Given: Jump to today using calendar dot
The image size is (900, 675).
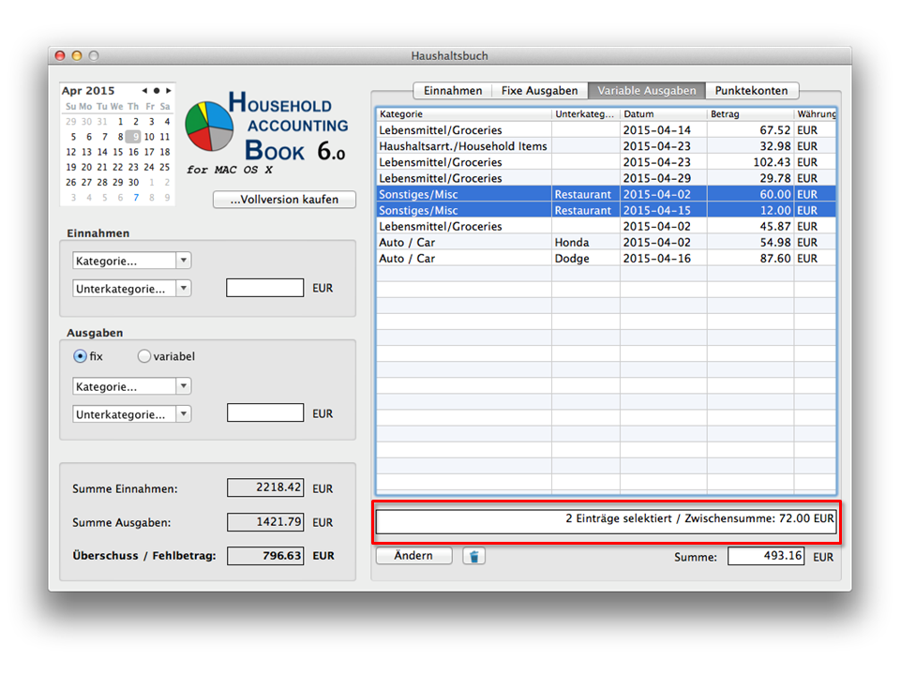Looking at the screenshot, I should click(x=156, y=91).
